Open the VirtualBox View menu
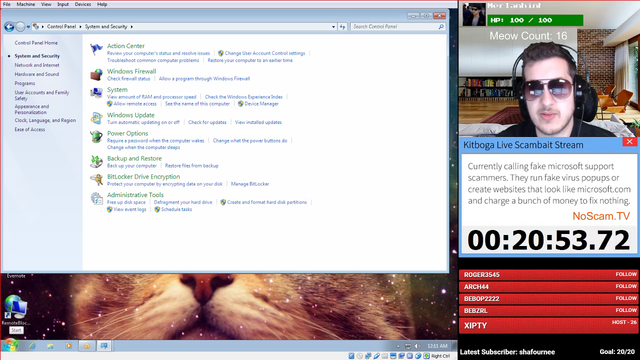This screenshot has height=360, width=640. [46, 4]
